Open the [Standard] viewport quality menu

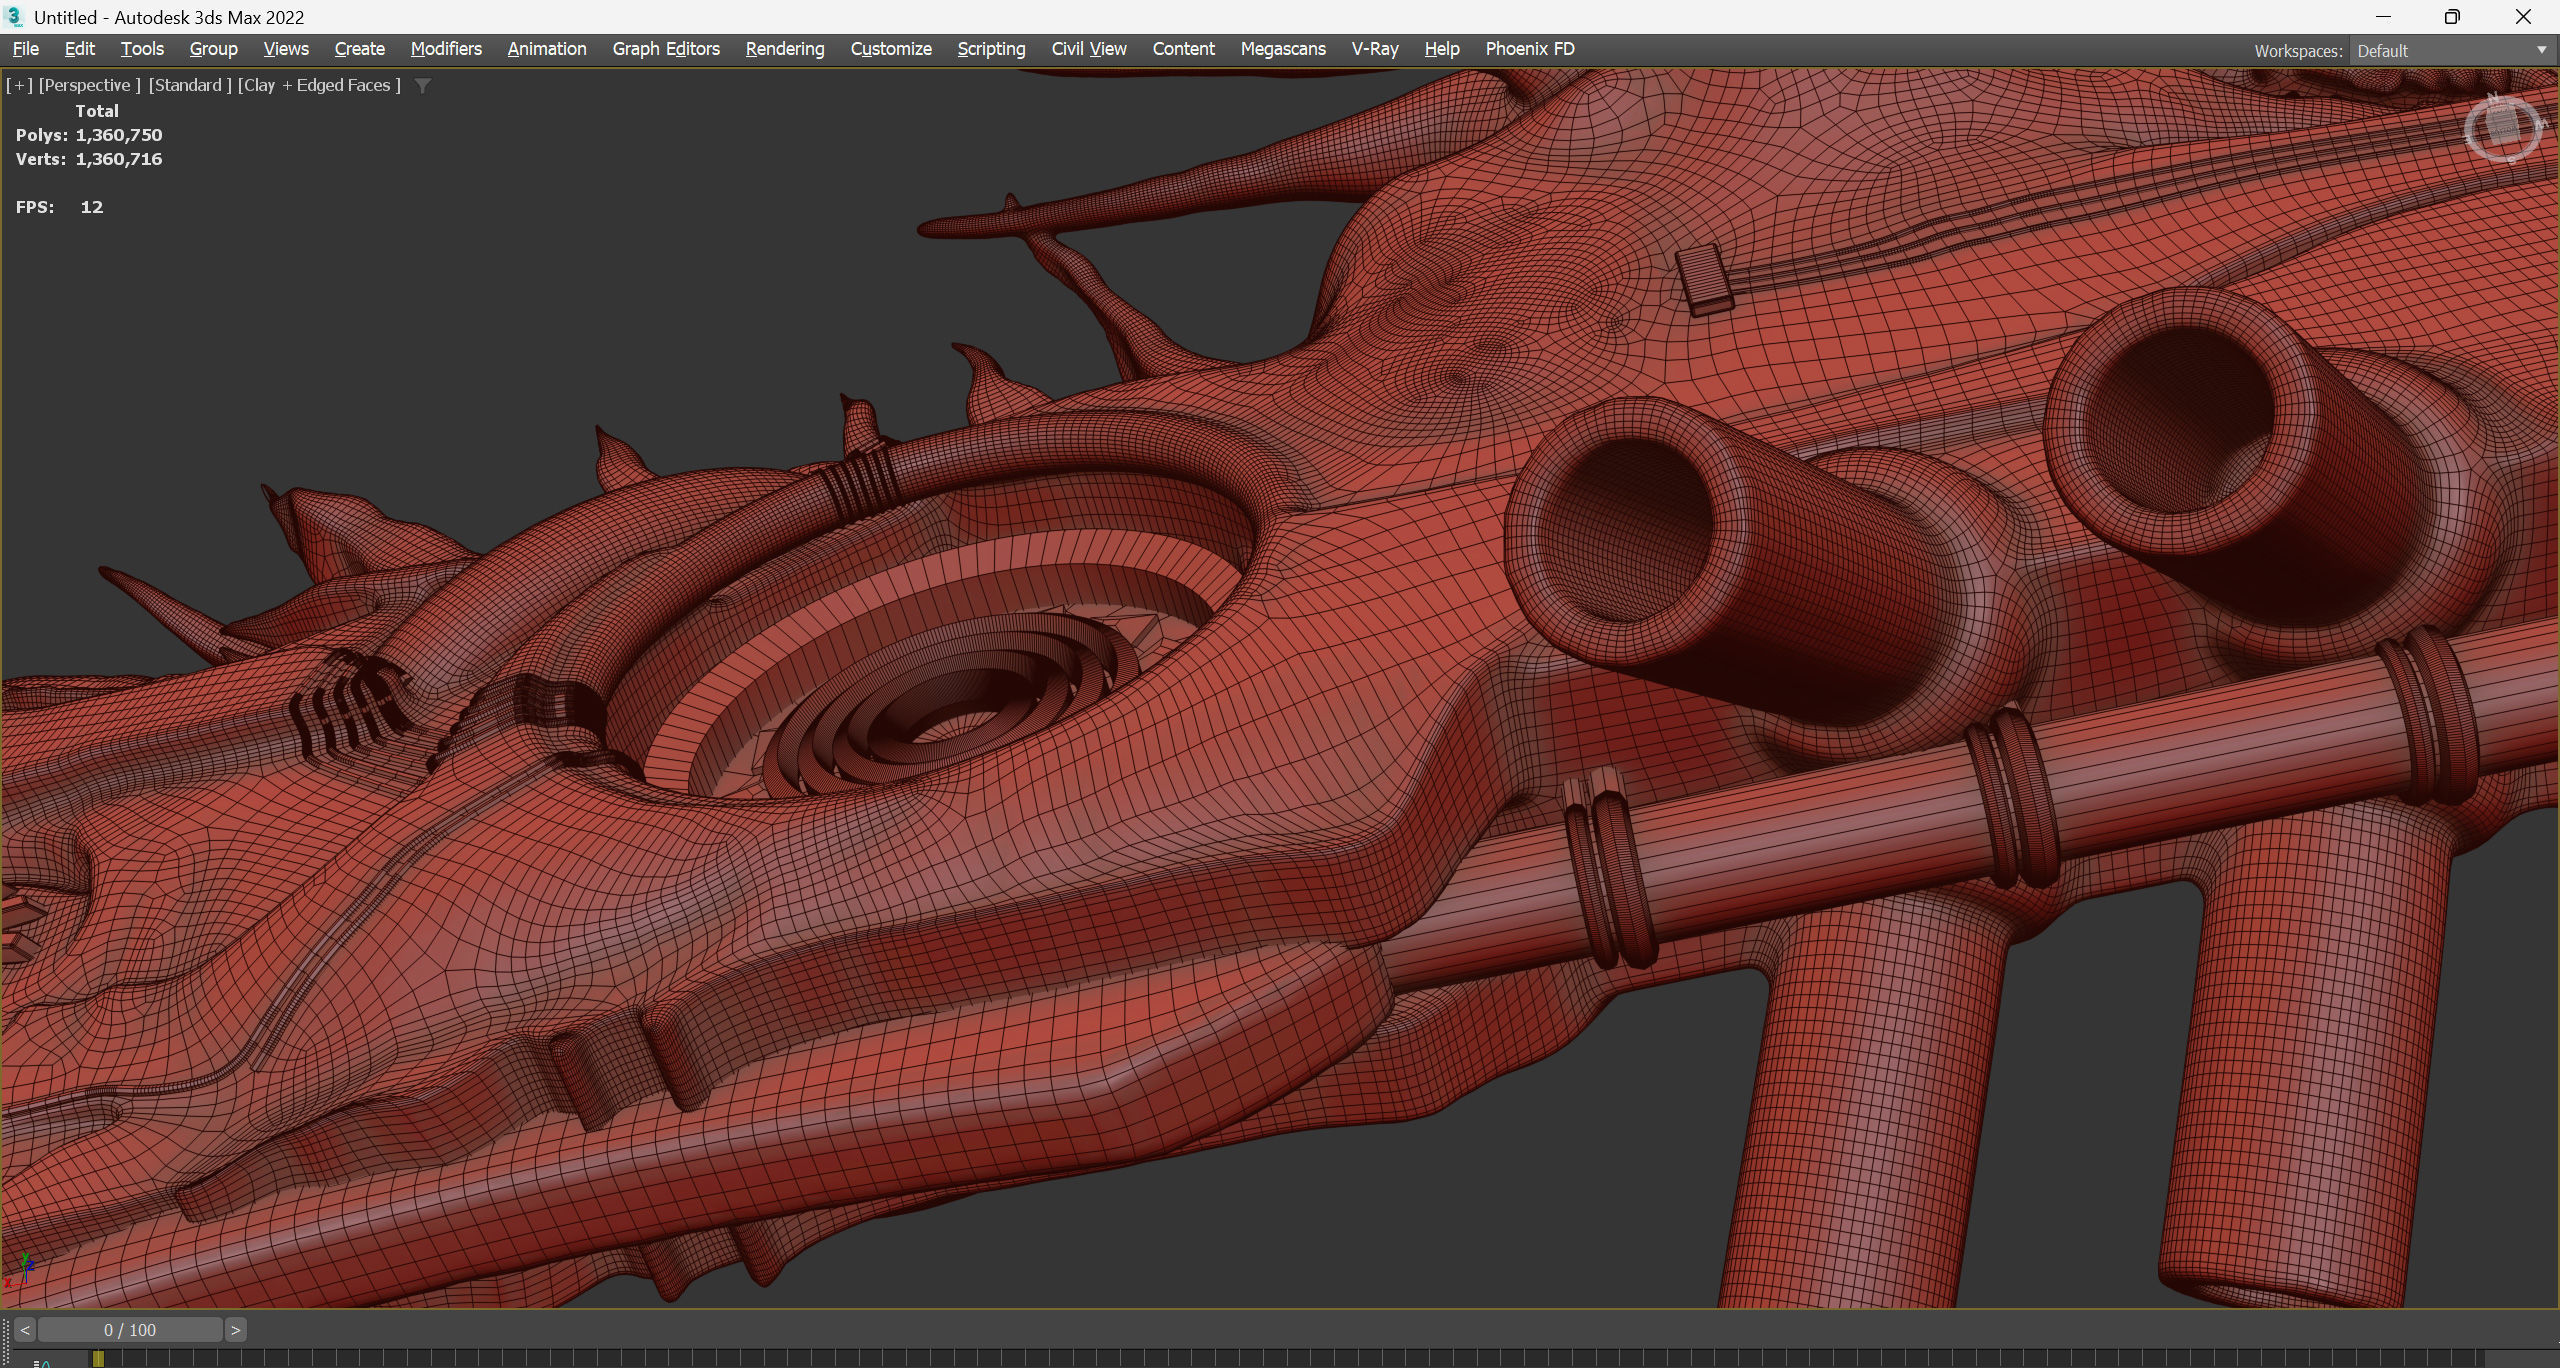[x=190, y=86]
